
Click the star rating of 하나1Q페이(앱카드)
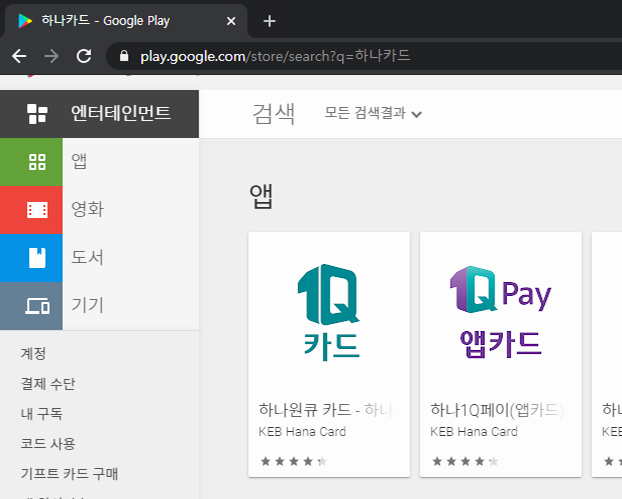(x=465, y=461)
